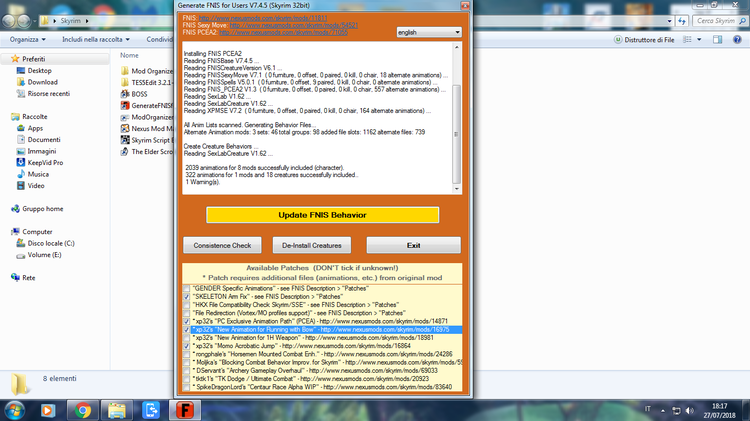Tick Centaur Race Alpha WIP patch
This screenshot has height=421, width=750.
point(186,387)
